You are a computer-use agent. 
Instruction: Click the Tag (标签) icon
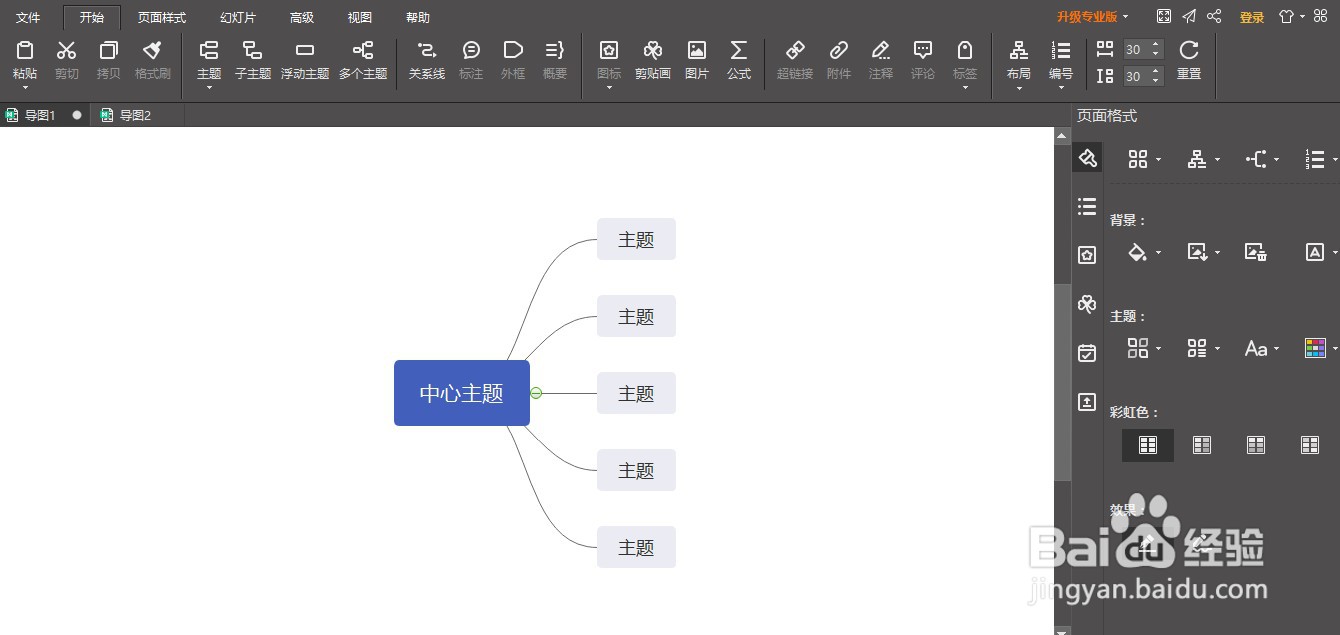tap(965, 50)
